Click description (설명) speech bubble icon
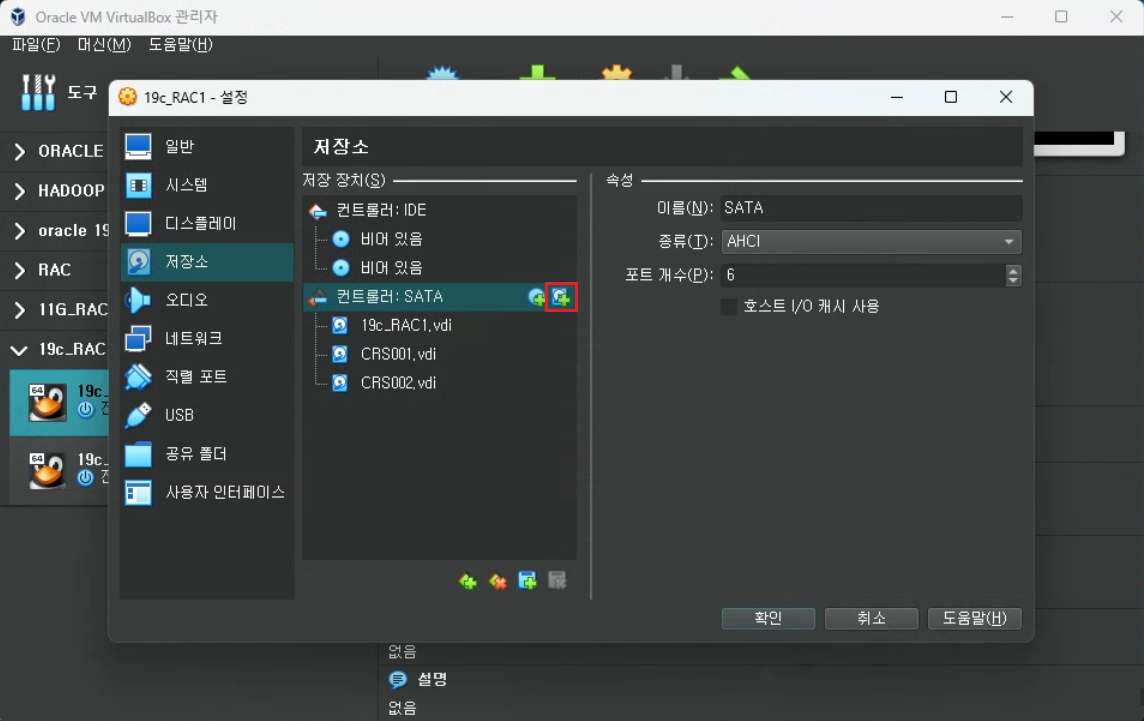Viewport: 1144px width, 721px height. pos(398,680)
